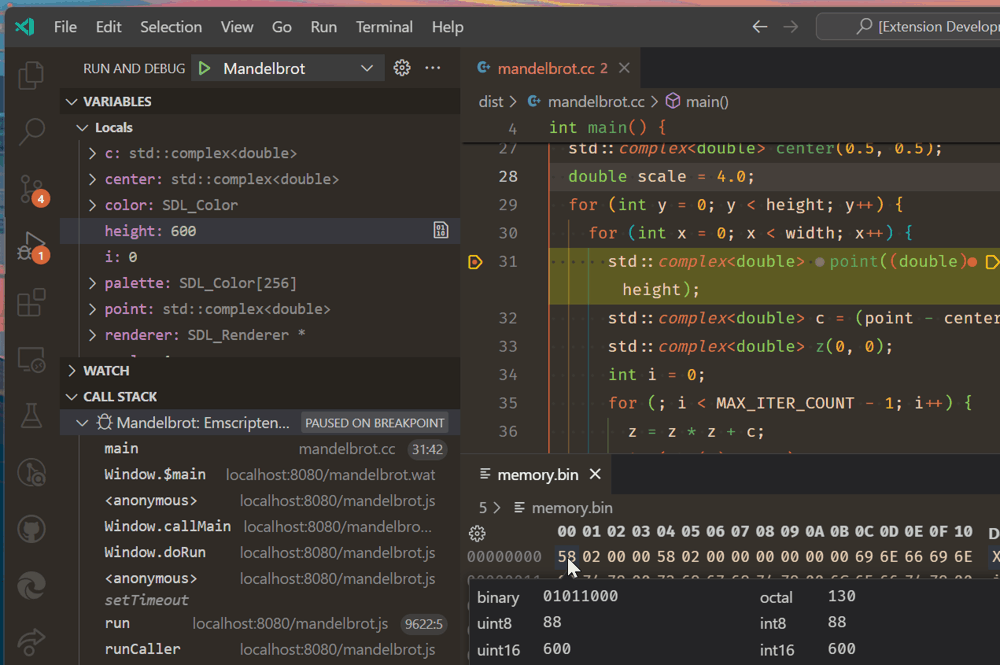Start the Mandelbrot debug session with play button

(205, 68)
